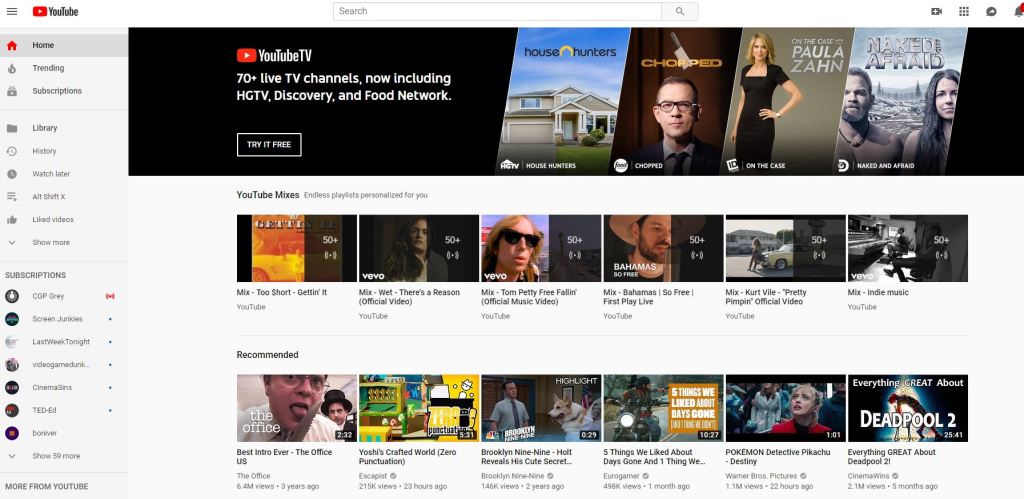1024x499 pixels.
Task: Open the hamburger guide menu
Action: pyautogui.click(x=12, y=11)
